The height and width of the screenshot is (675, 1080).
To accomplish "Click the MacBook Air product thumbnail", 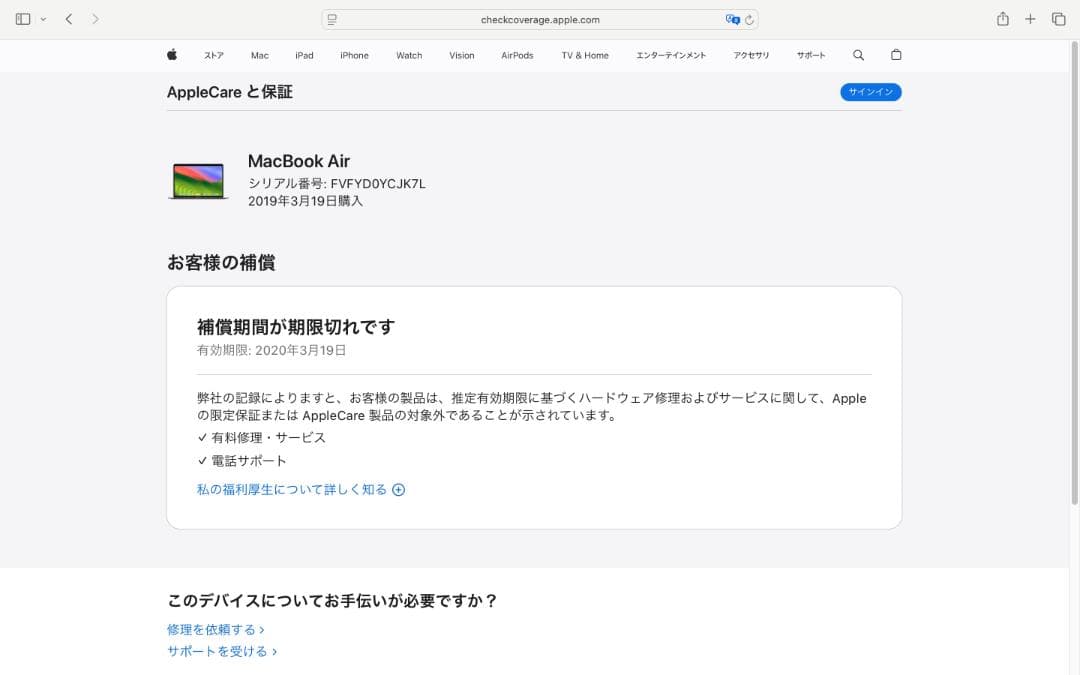I will tap(198, 181).
